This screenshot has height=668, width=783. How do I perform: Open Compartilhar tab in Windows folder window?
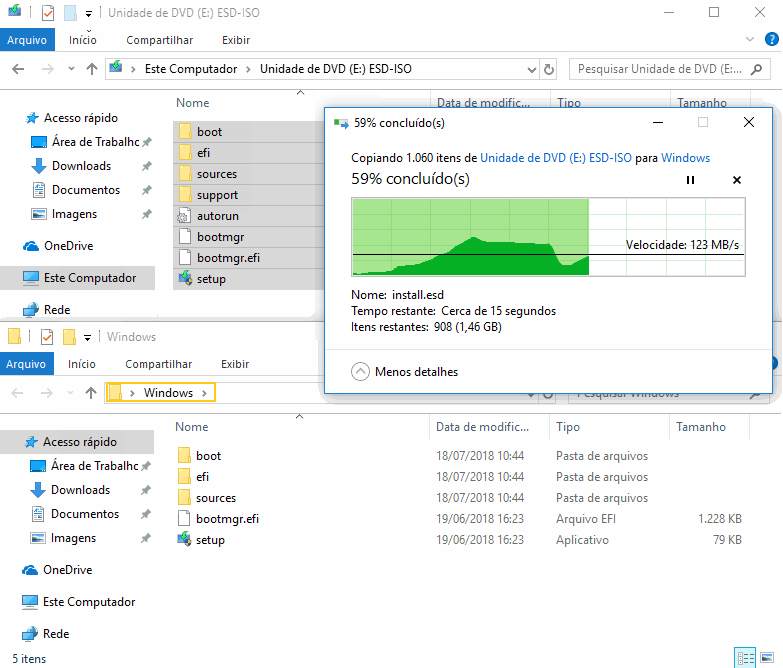click(x=158, y=364)
